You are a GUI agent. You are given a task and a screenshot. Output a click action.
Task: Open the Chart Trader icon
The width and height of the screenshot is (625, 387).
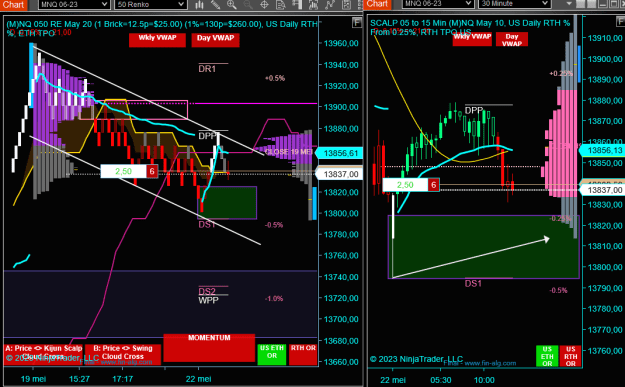(297, 4)
